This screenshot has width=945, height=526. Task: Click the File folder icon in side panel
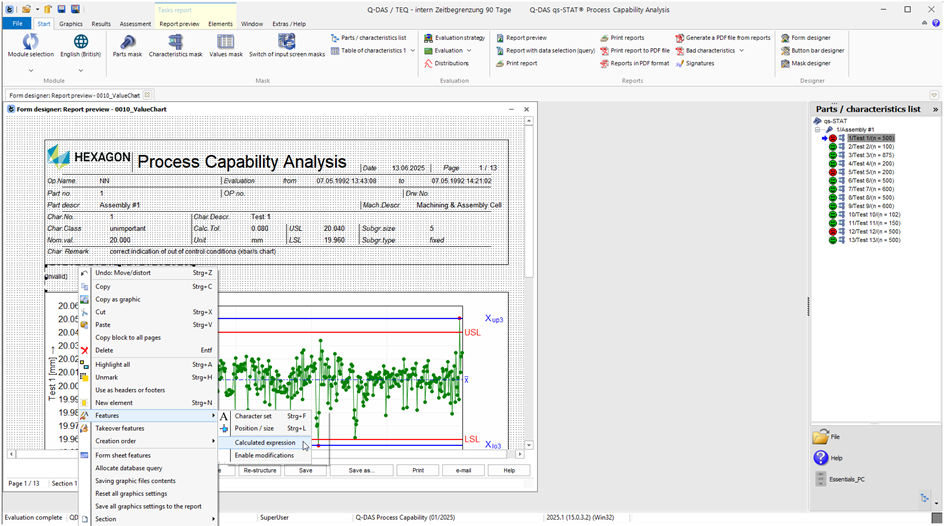(820, 437)
